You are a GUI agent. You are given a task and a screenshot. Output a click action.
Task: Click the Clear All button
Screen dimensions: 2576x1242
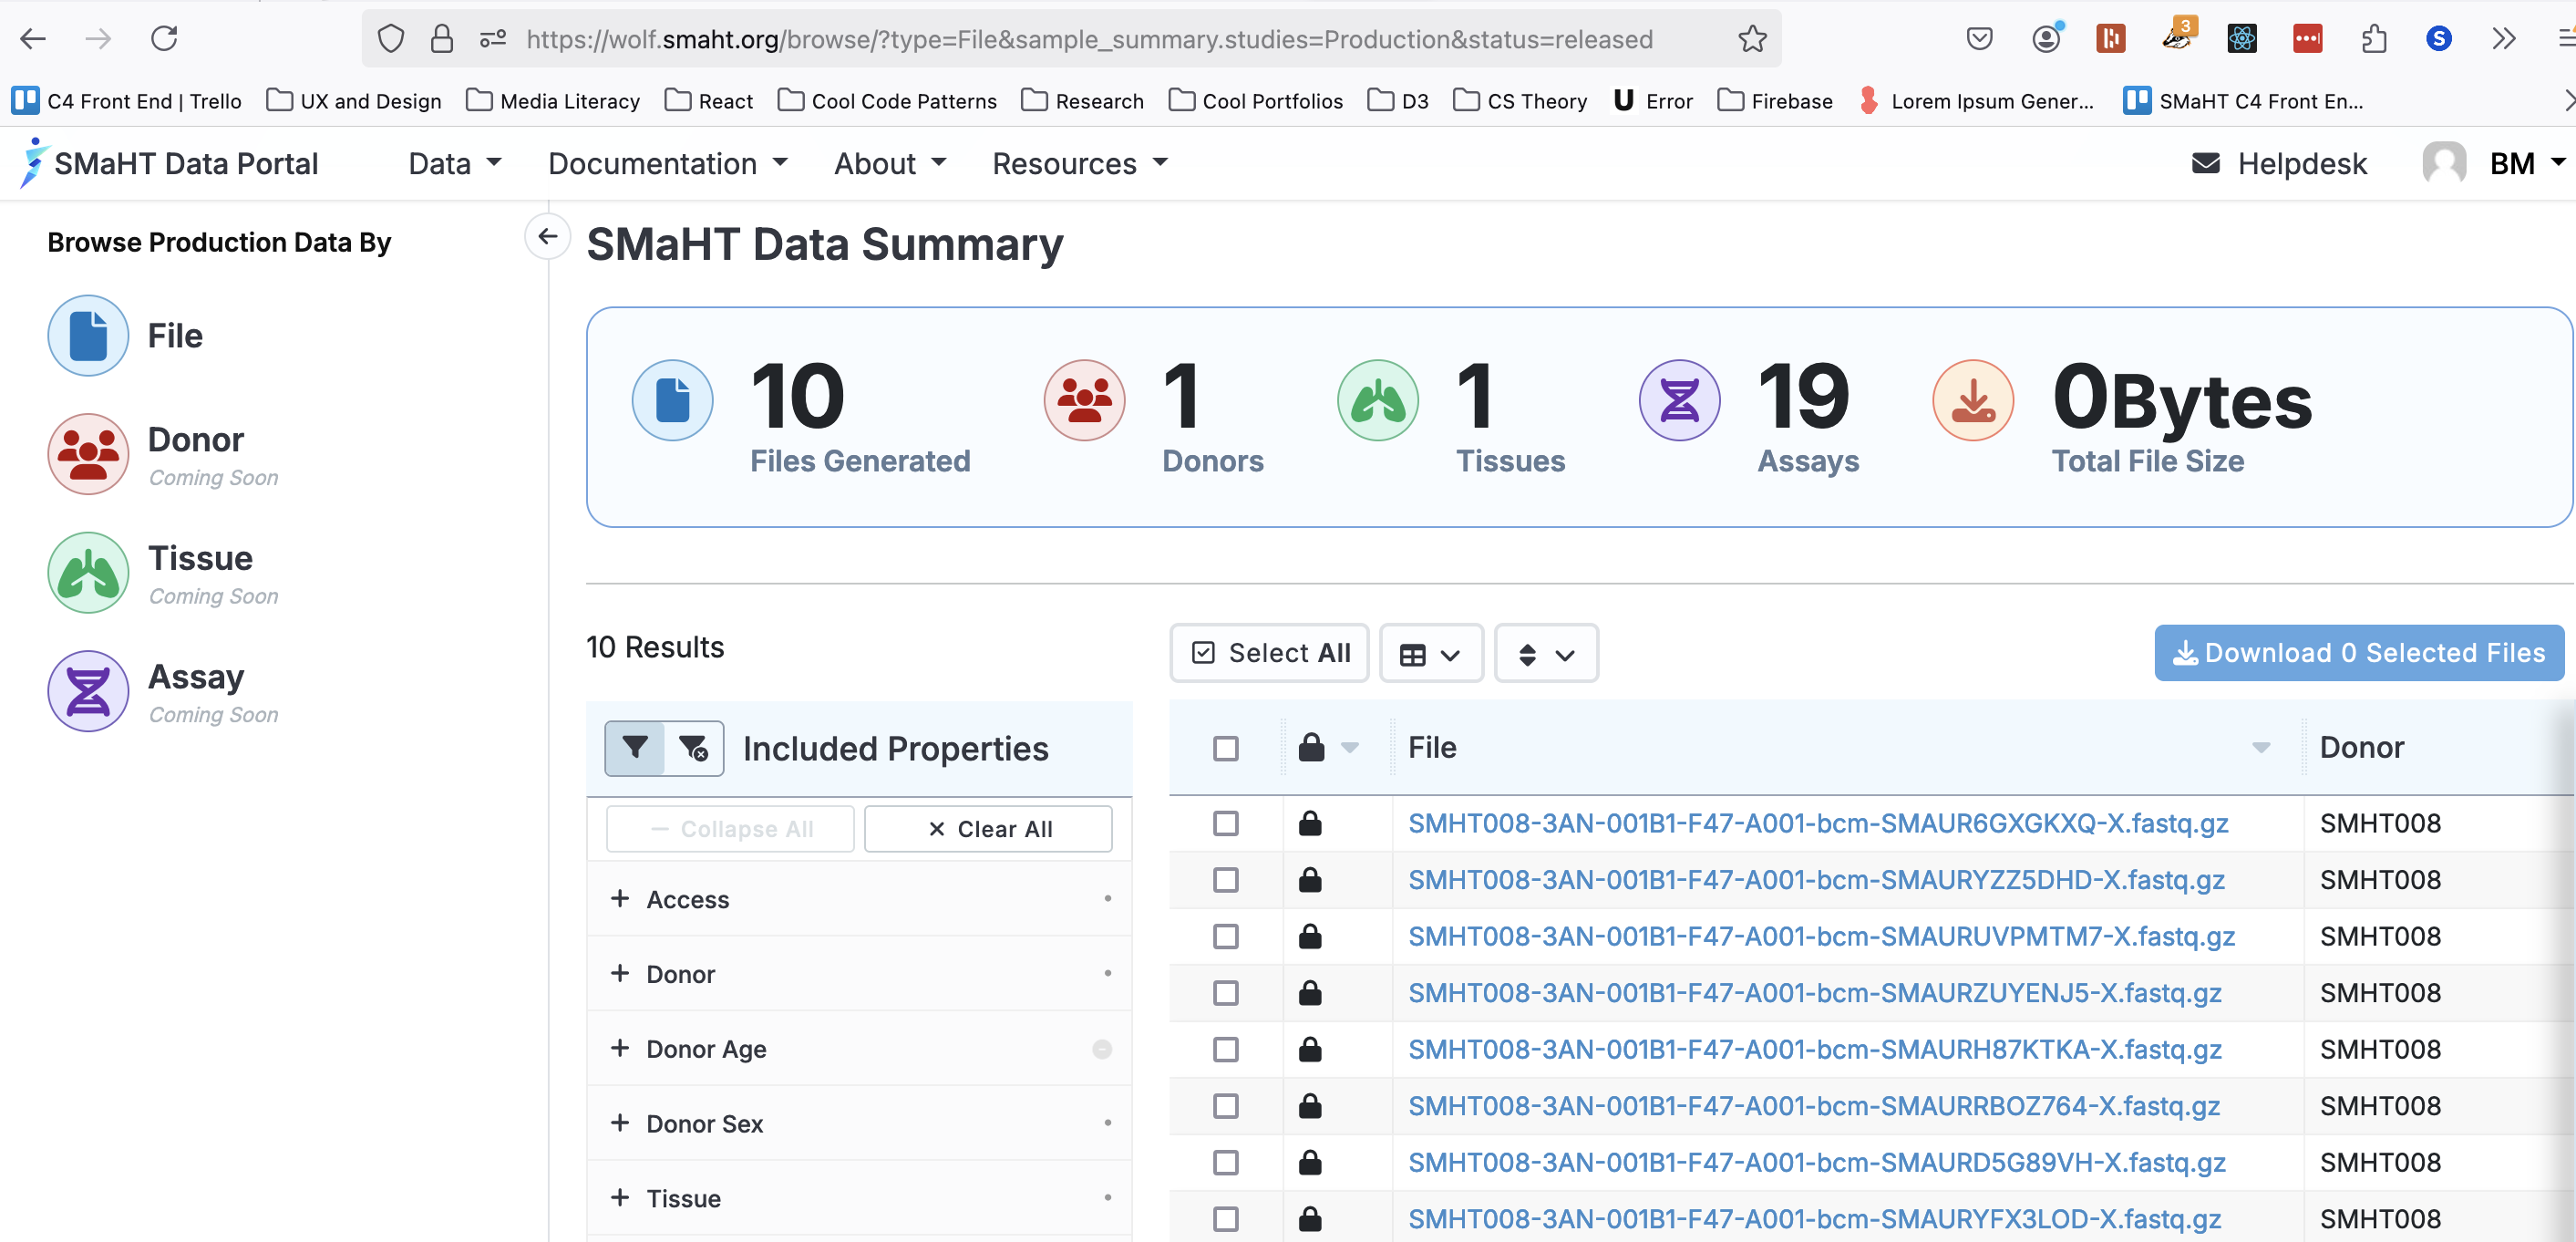[x=988, y=829]
